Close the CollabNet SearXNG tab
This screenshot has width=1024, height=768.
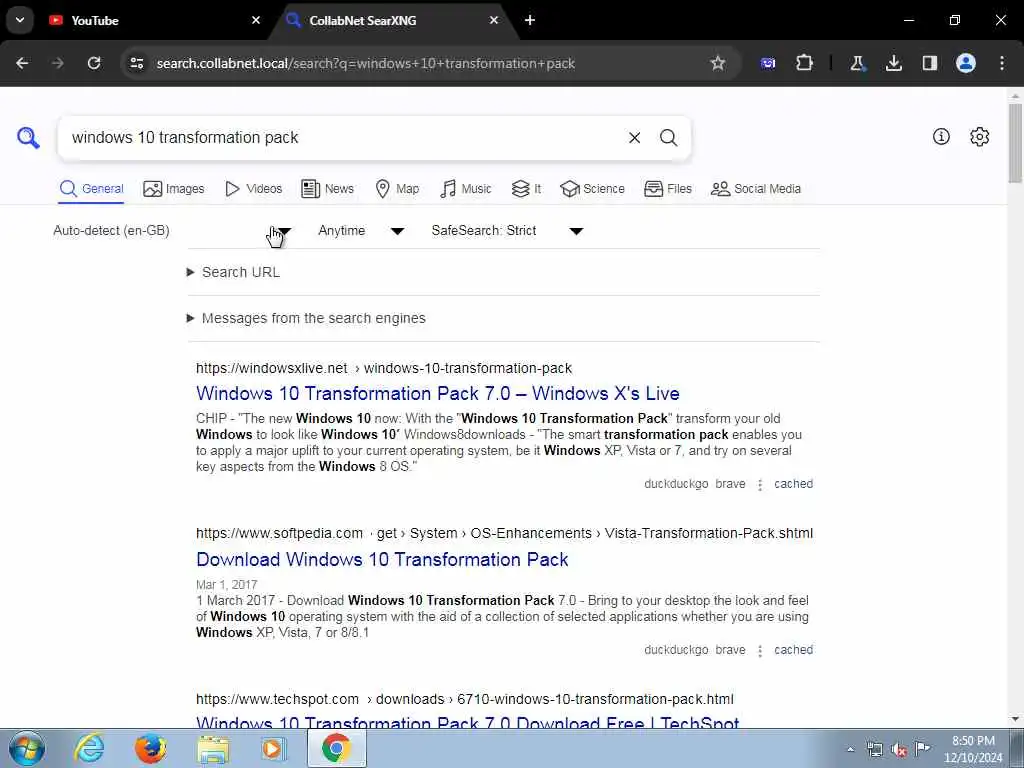494,20
